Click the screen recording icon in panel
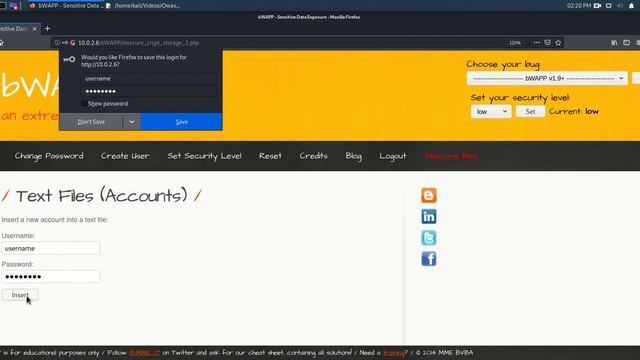 598,6
